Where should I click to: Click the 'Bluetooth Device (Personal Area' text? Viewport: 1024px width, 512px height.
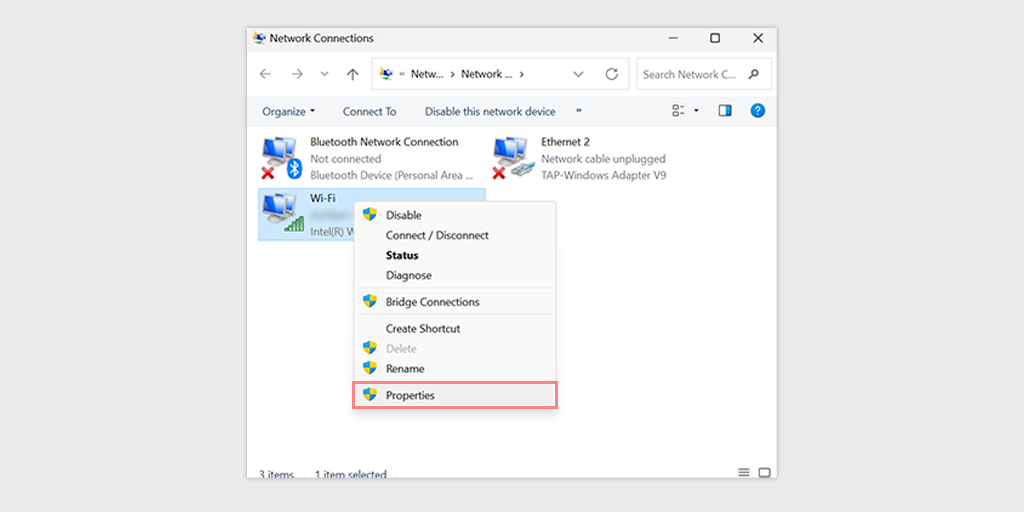point(392,175)
